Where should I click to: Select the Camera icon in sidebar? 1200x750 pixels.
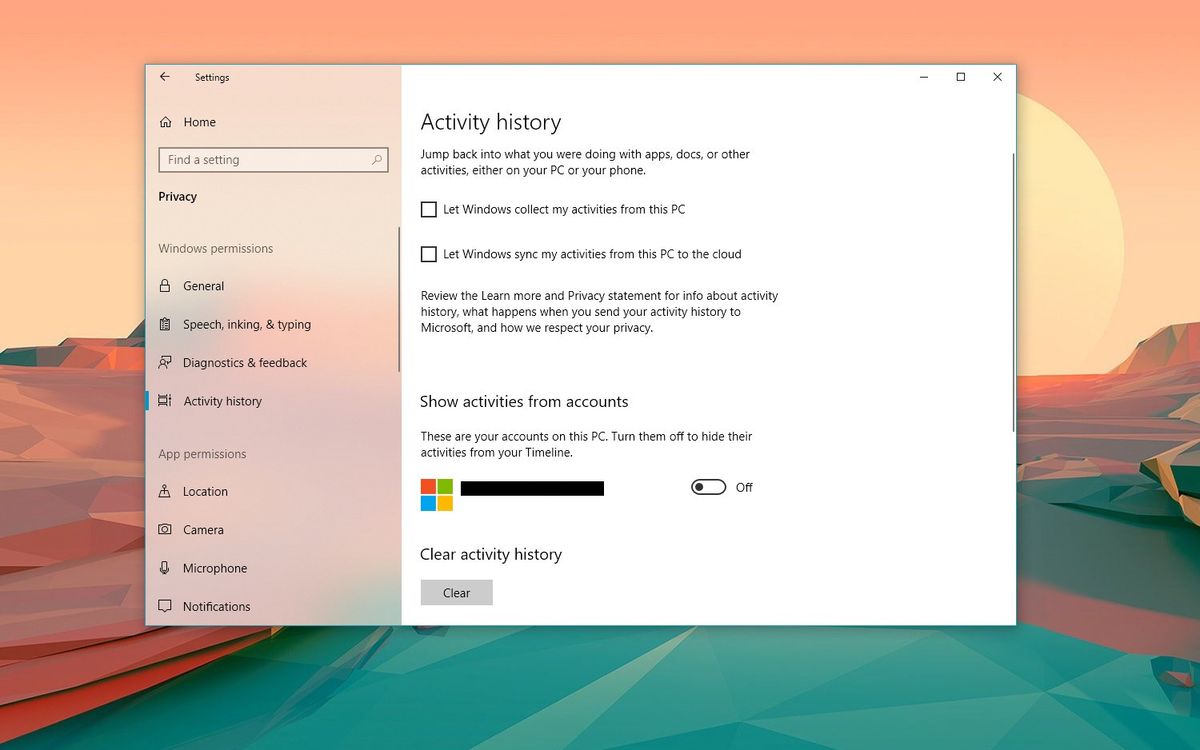[166, 529]
